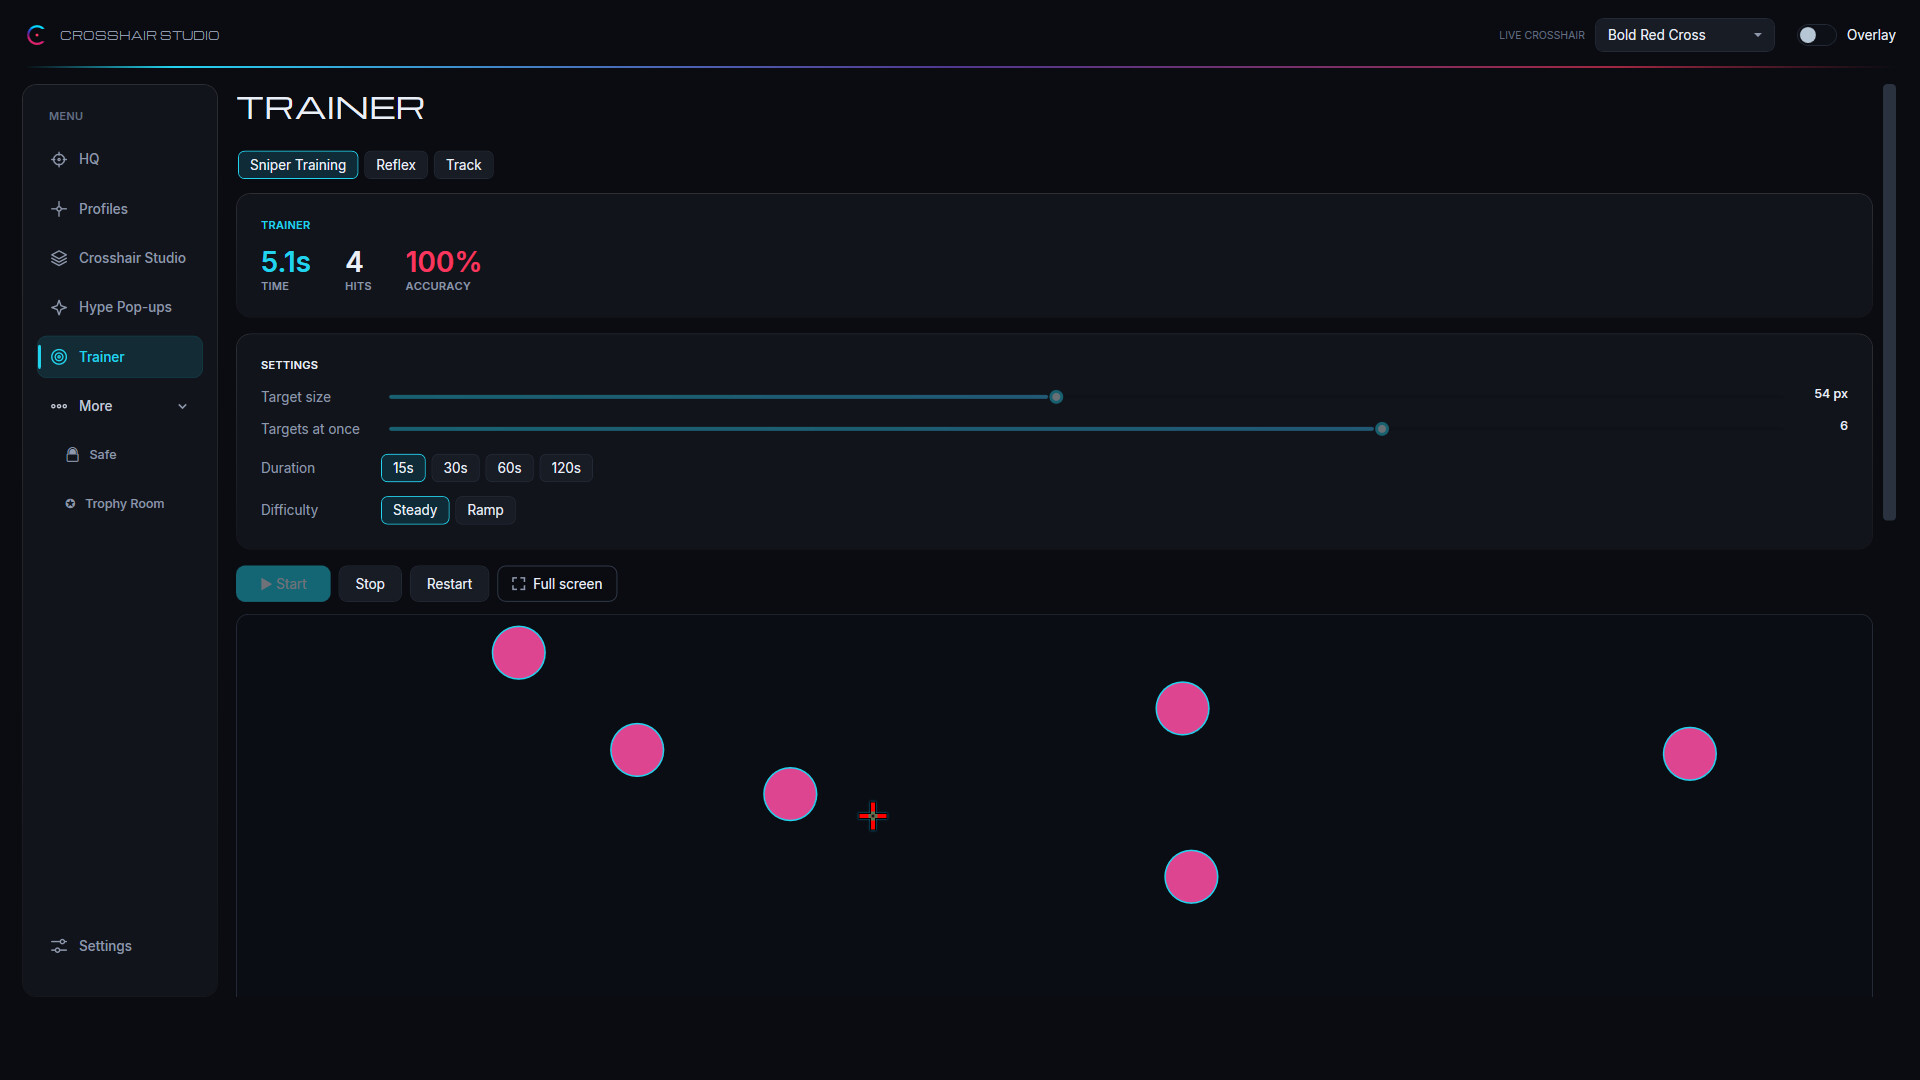This screenshot has width=1920, height=1080.
Task: Click the 100% accuracy value
Action: click(443, 262)
